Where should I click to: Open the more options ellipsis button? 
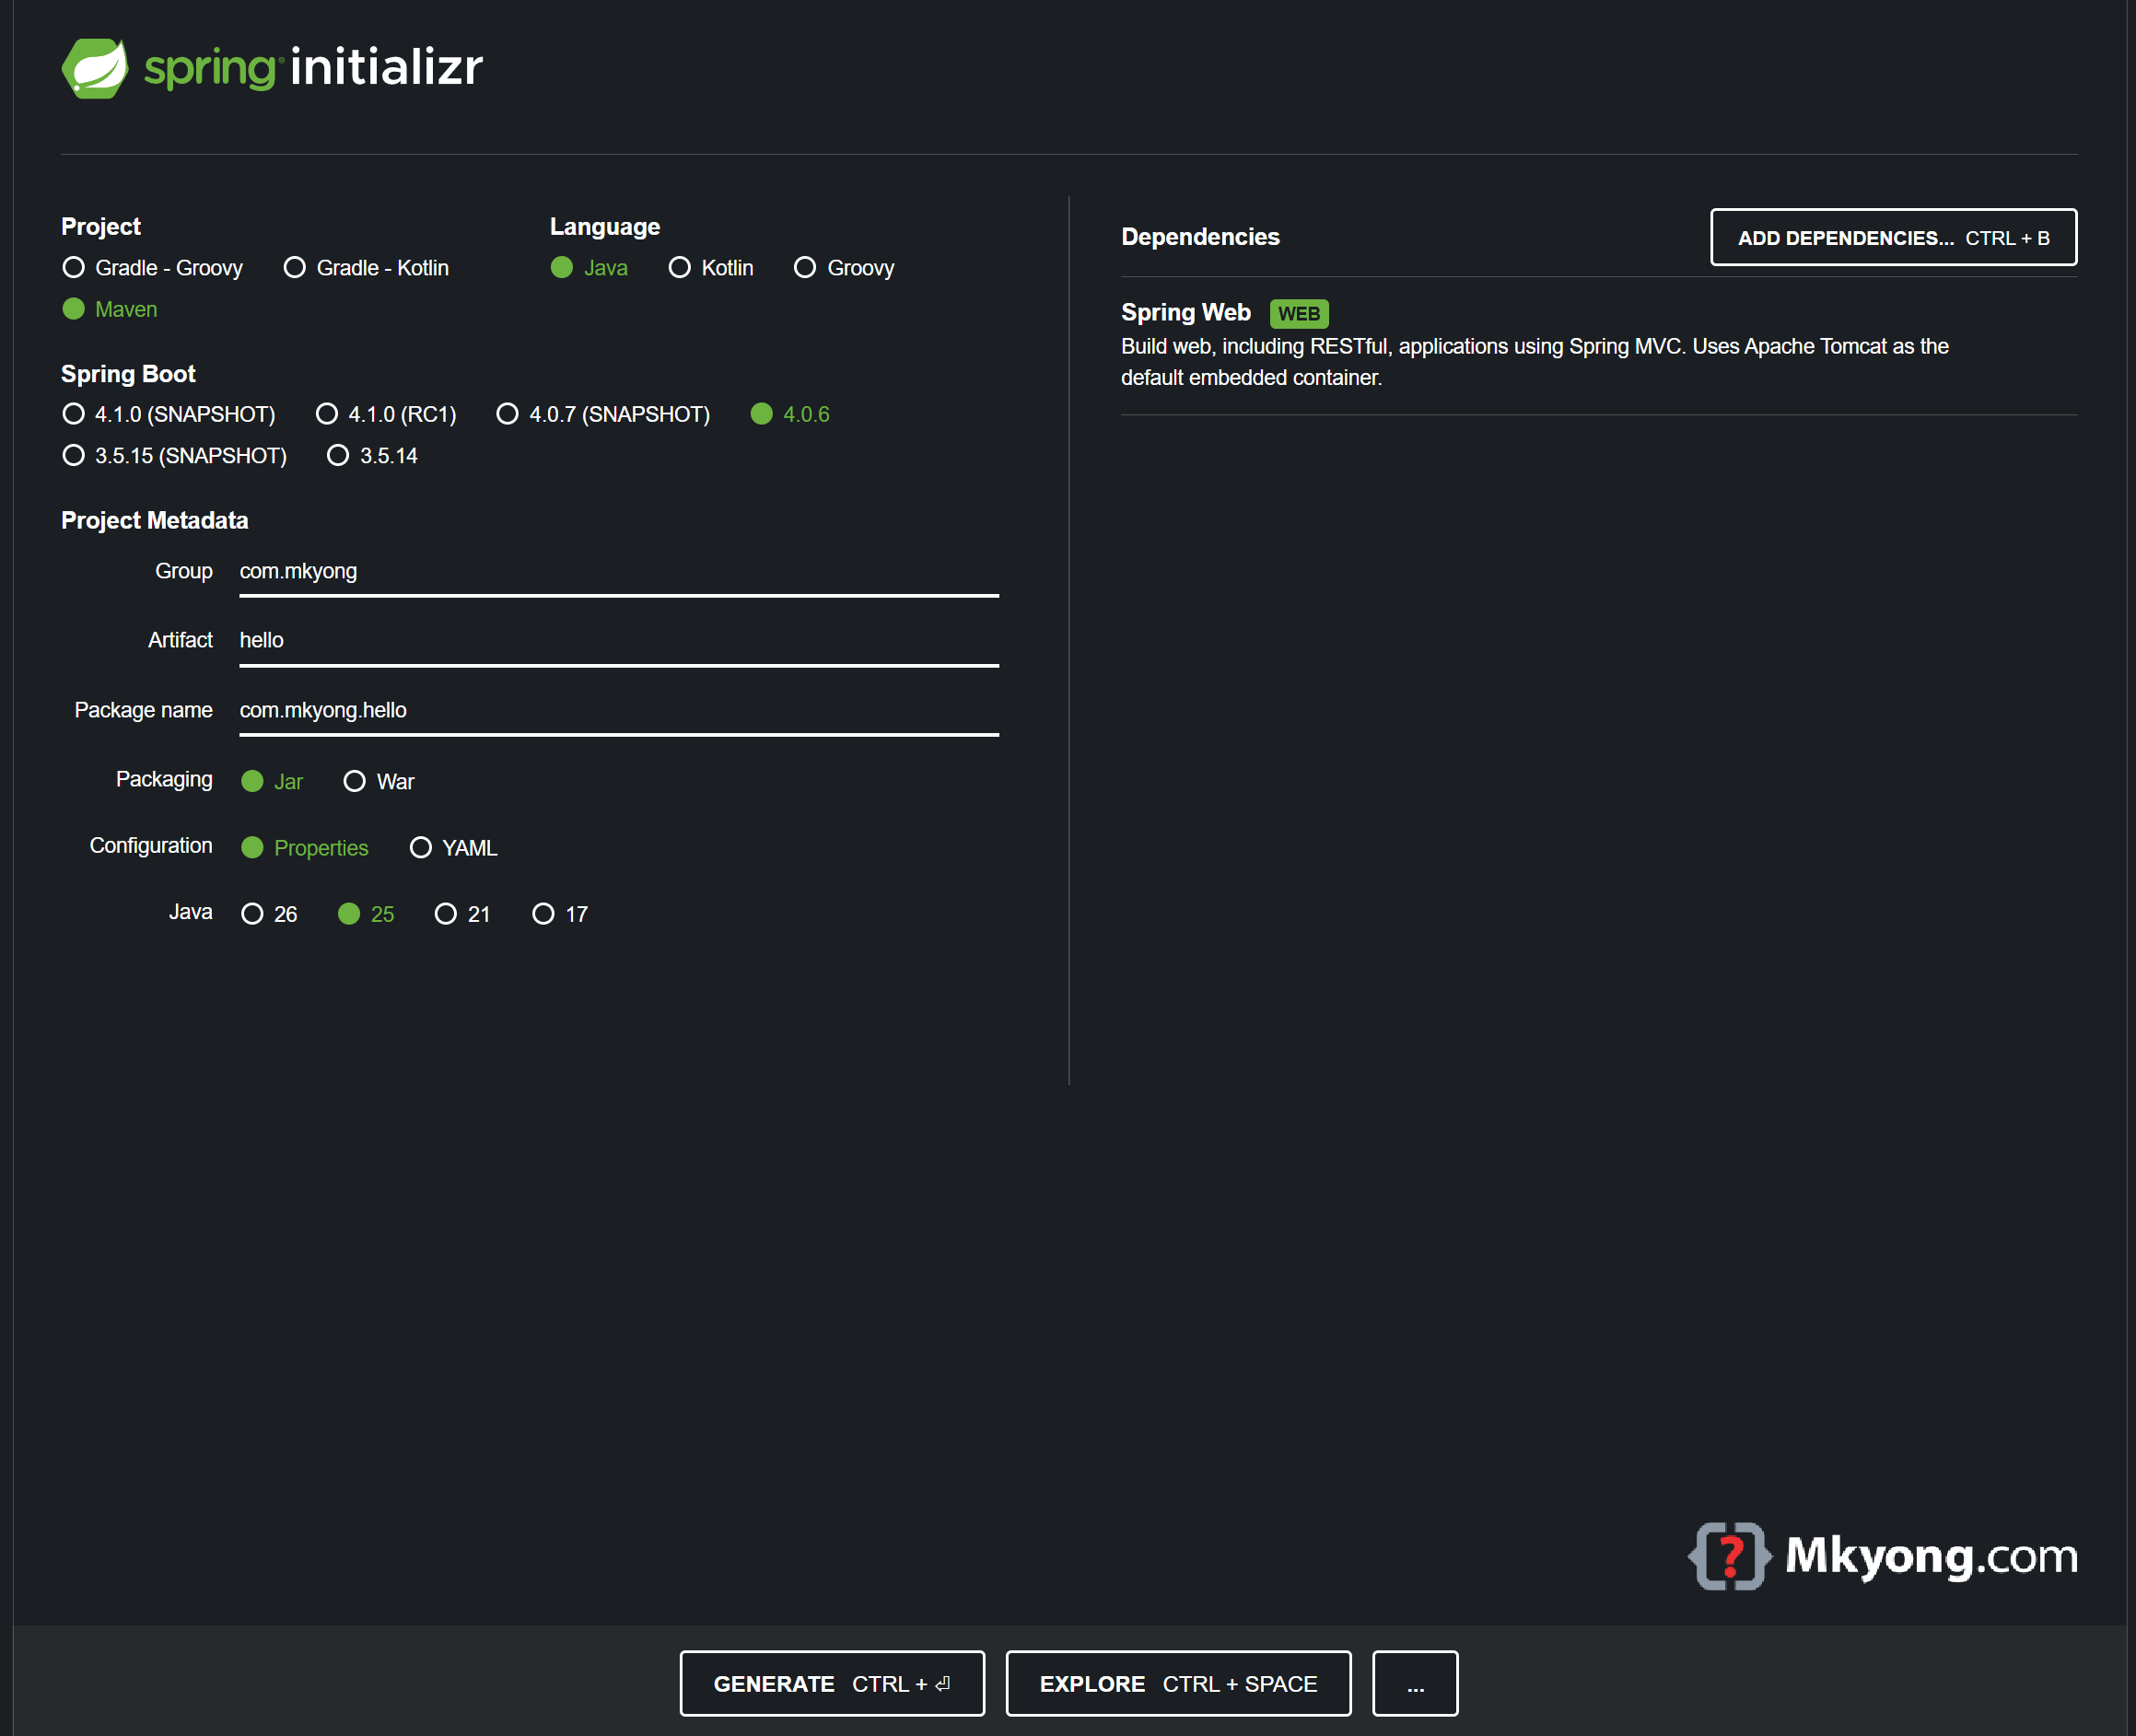(1415, 1684)
